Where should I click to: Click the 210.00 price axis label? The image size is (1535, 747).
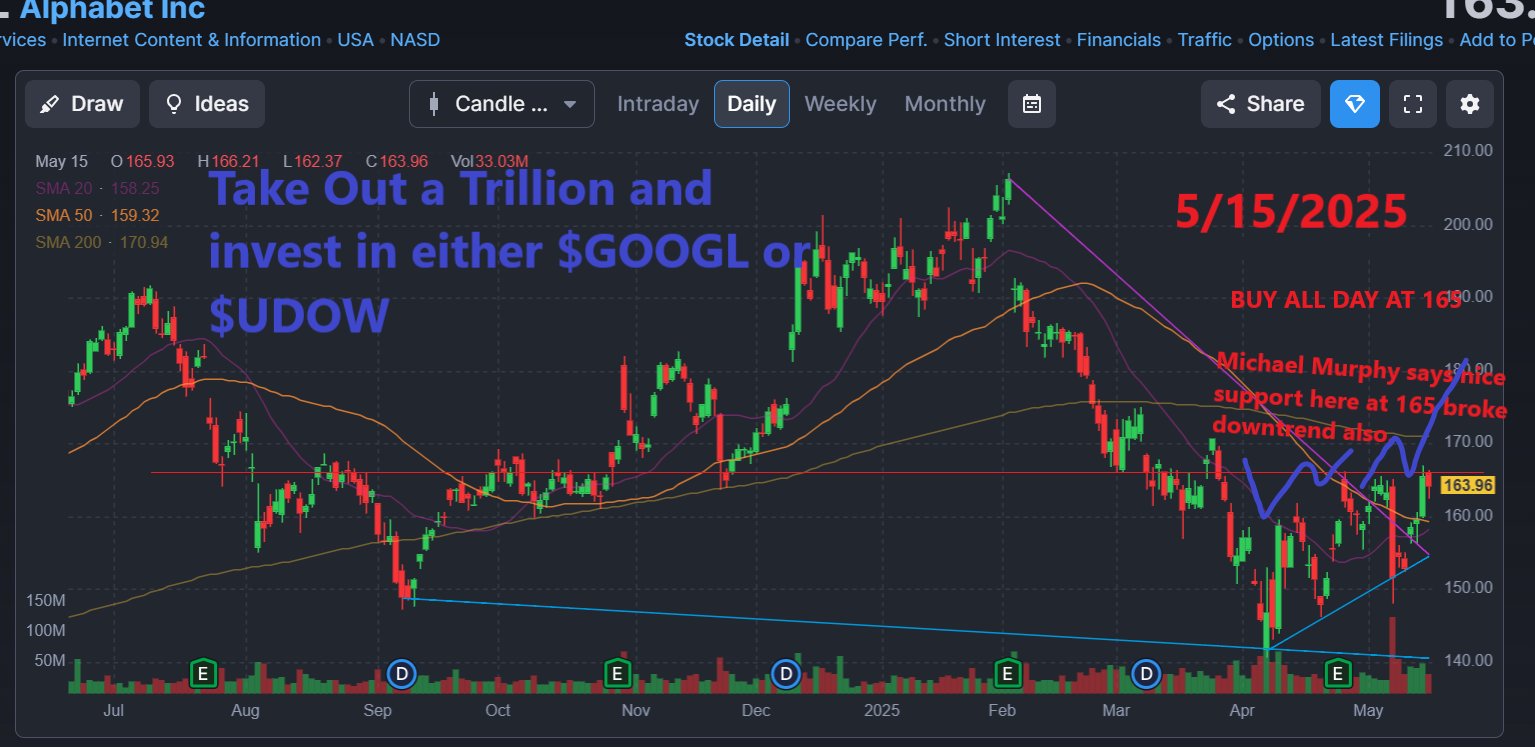1468,151
